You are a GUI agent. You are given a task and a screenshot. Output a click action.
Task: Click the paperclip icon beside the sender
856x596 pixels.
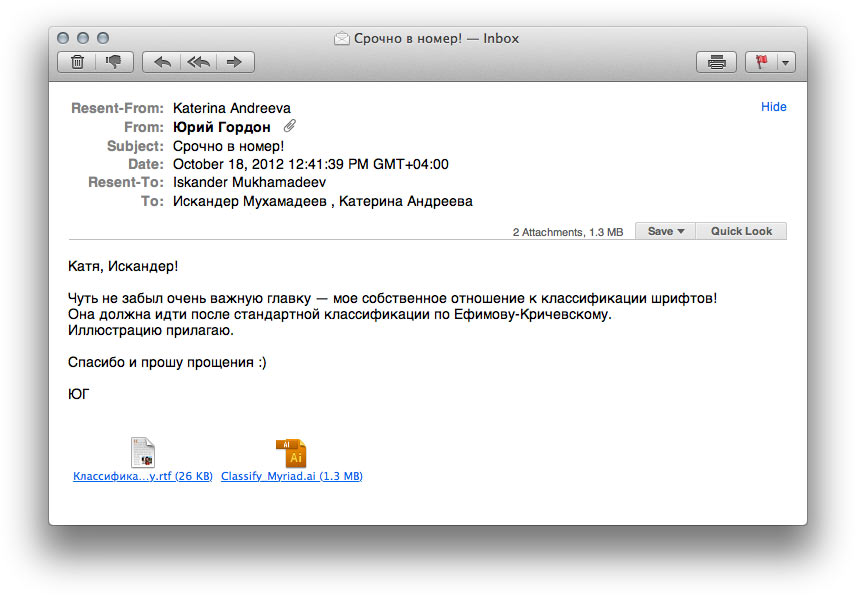[x=290, y=126]
